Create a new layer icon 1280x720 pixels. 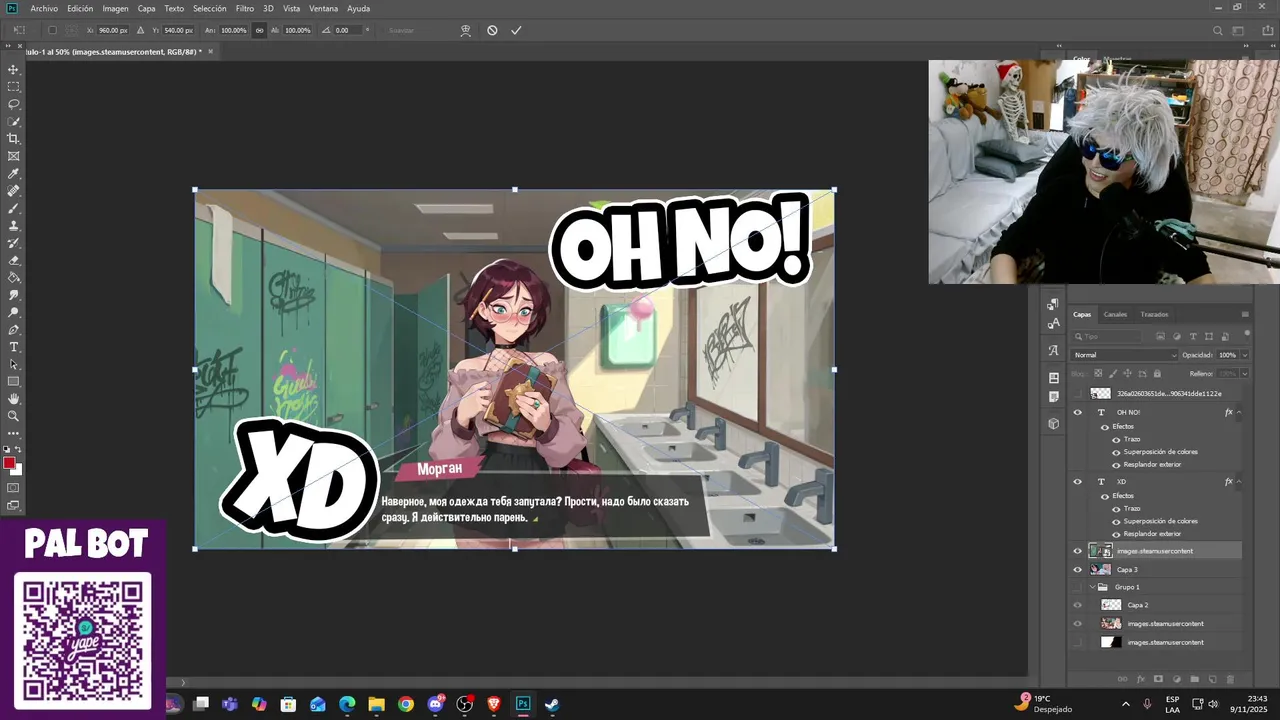pos(1212,679)
